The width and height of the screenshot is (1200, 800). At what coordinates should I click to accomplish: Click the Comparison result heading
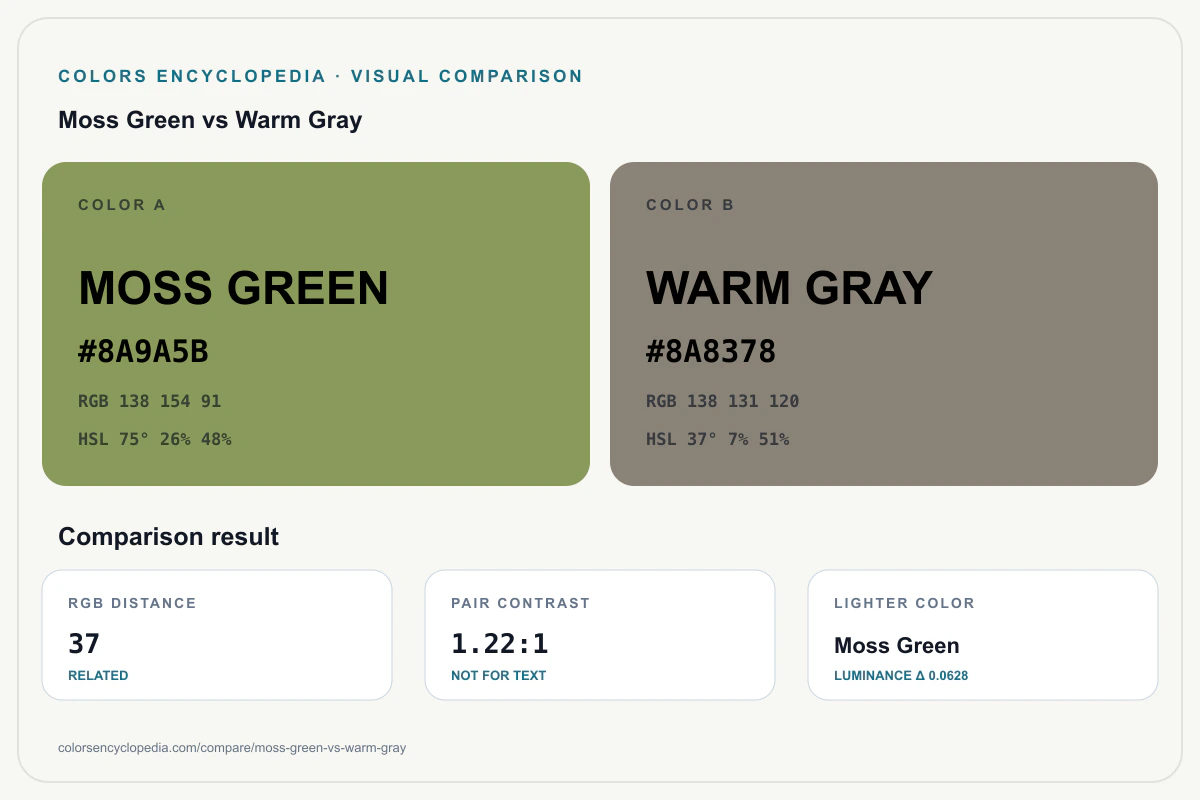click(x=169, y=537)
